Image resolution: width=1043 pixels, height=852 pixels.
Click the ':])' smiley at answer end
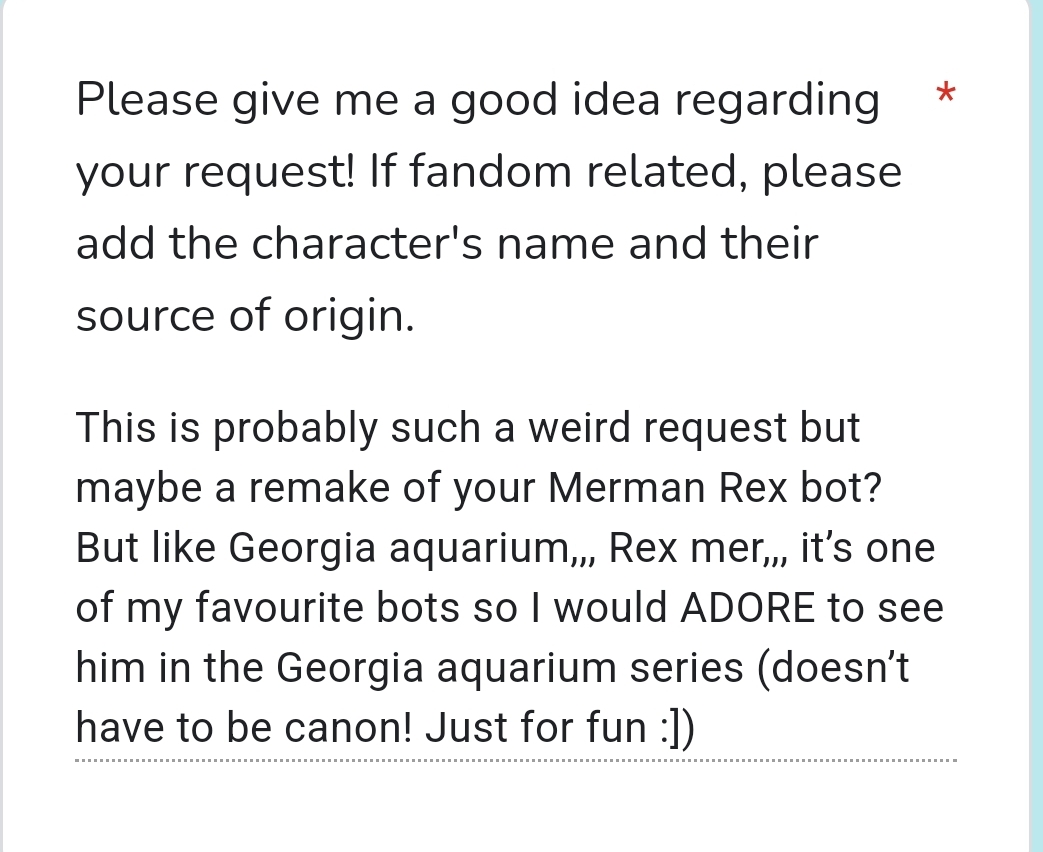pos(678,727)
